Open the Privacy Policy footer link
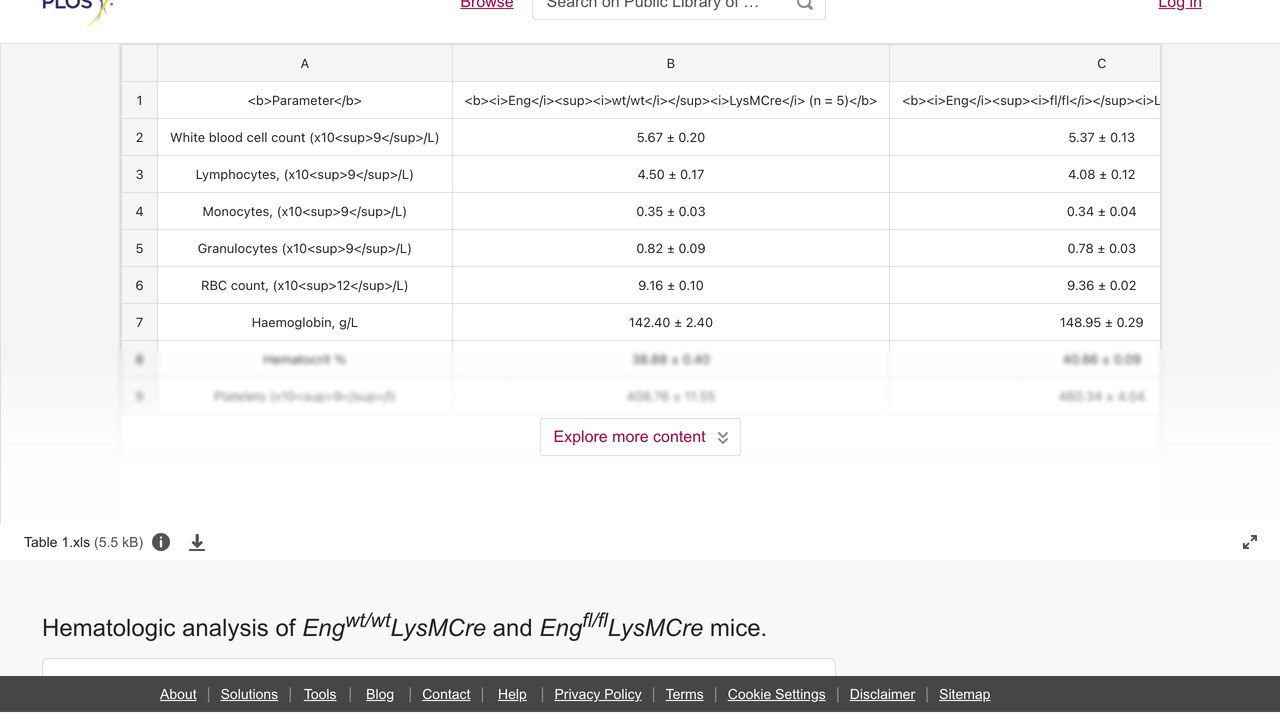This screenshot has height=720, width=1280. (598, 694)
